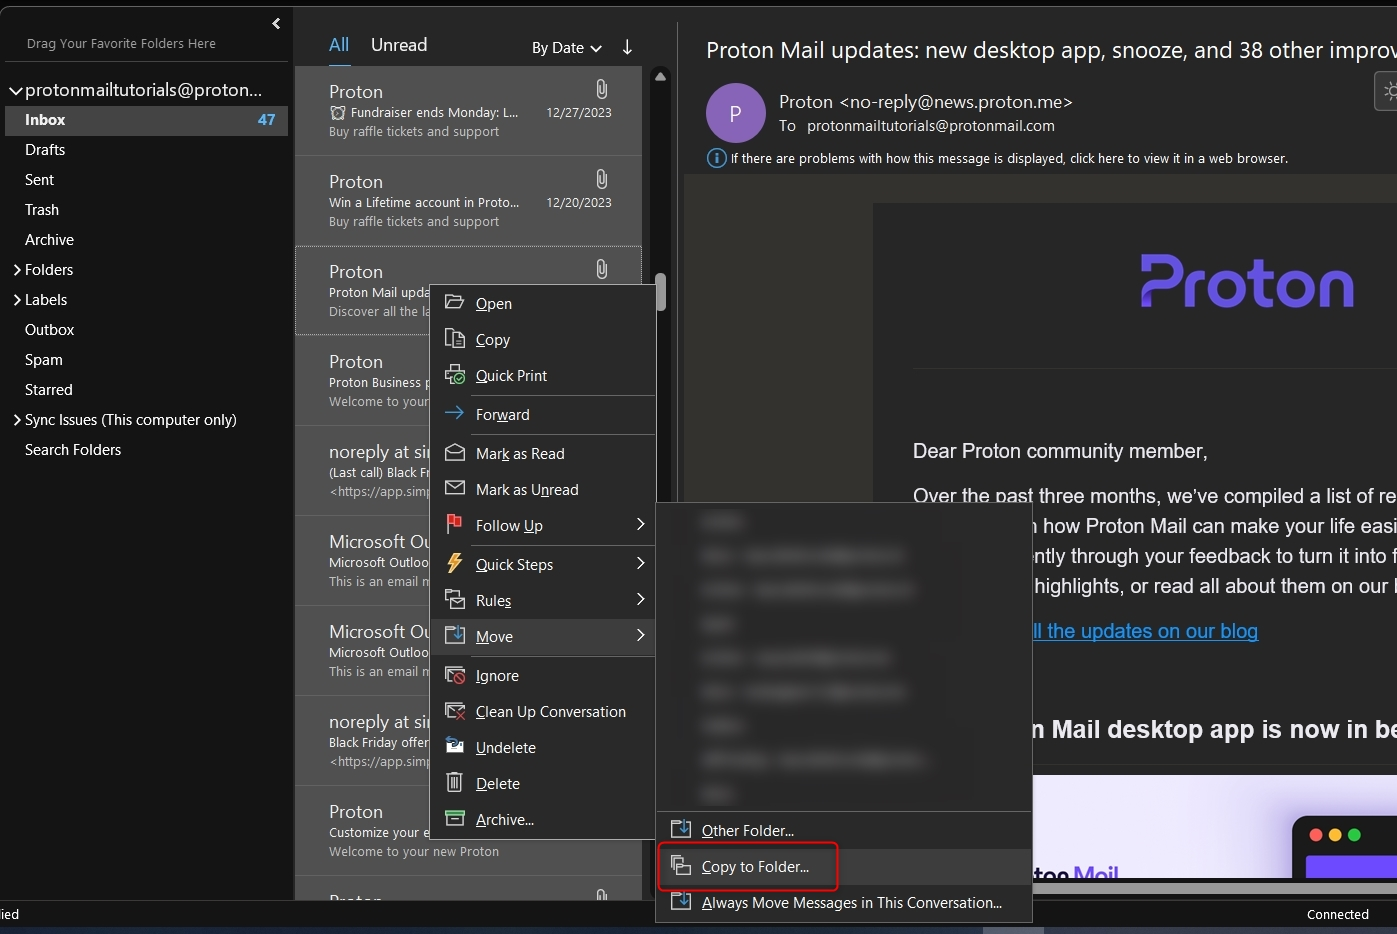
Task: Expand the Quick Steps submenu arrow
Action: (x=640, y=563)
